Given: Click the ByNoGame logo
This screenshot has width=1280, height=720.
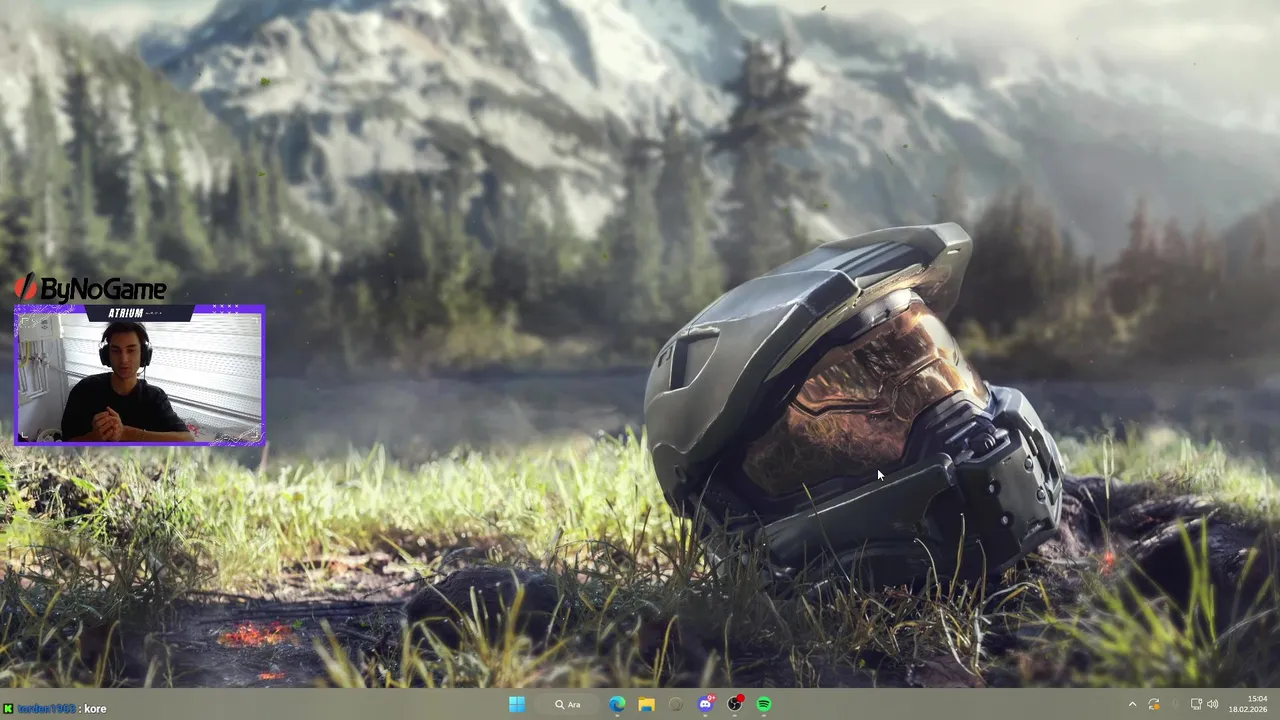Looking at the screenshot, I should tap(90, 288).
